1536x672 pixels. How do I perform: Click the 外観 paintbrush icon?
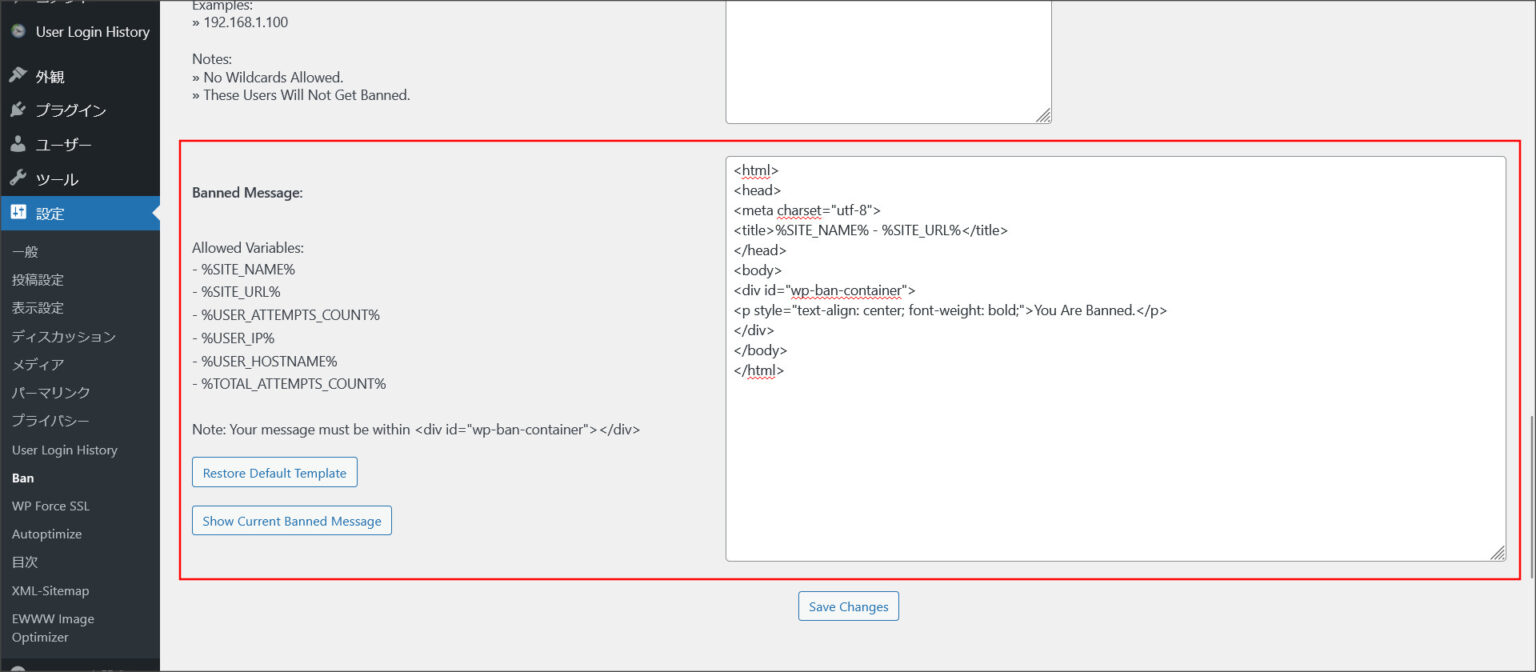pyautogui.click(x=18, y=76)
